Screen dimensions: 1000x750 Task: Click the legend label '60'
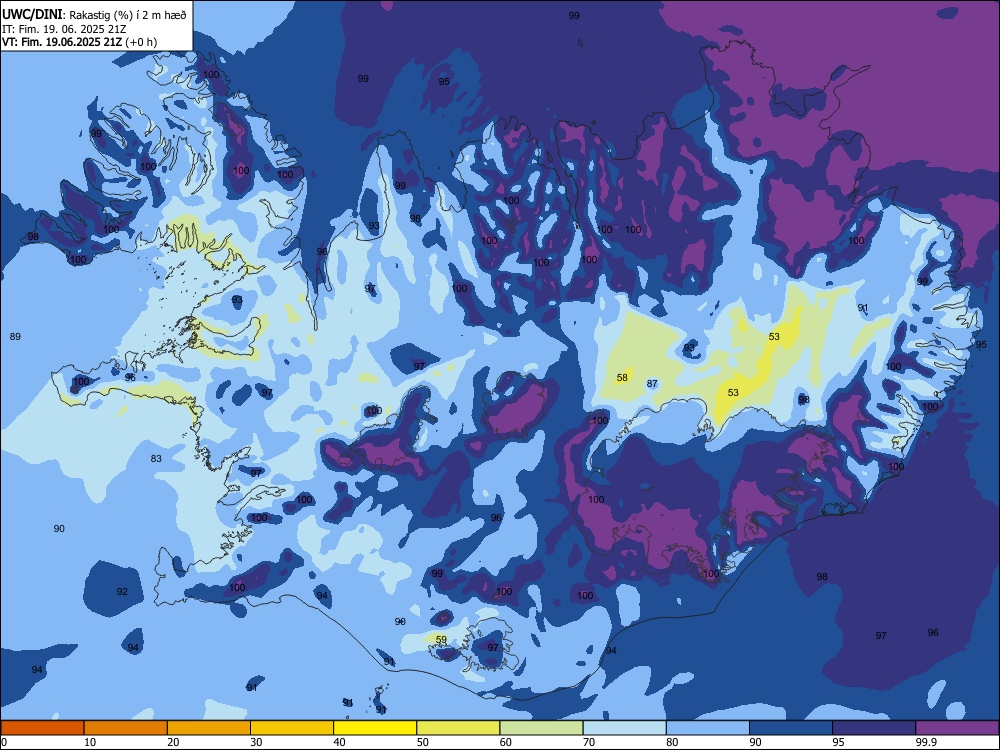(506, 742)
